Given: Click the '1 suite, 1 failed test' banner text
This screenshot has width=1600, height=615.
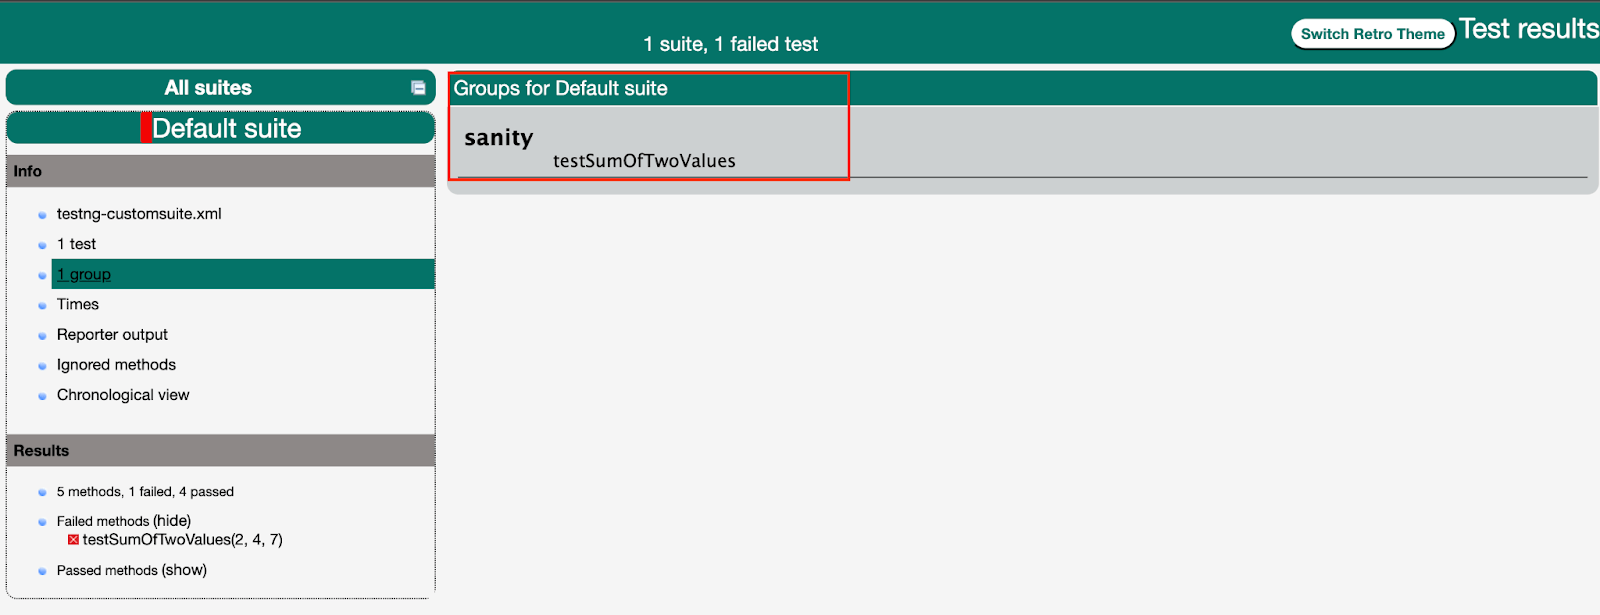Looking at the screenshot, I should pos(730,44).
